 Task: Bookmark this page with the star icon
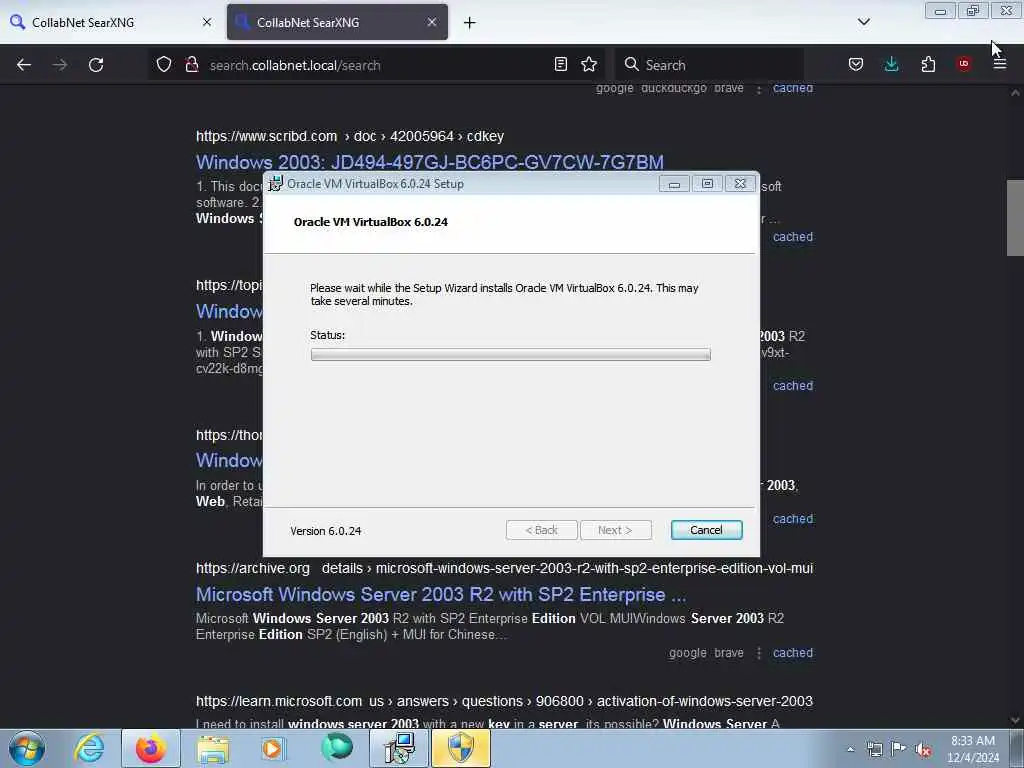[x=589, y=64]
